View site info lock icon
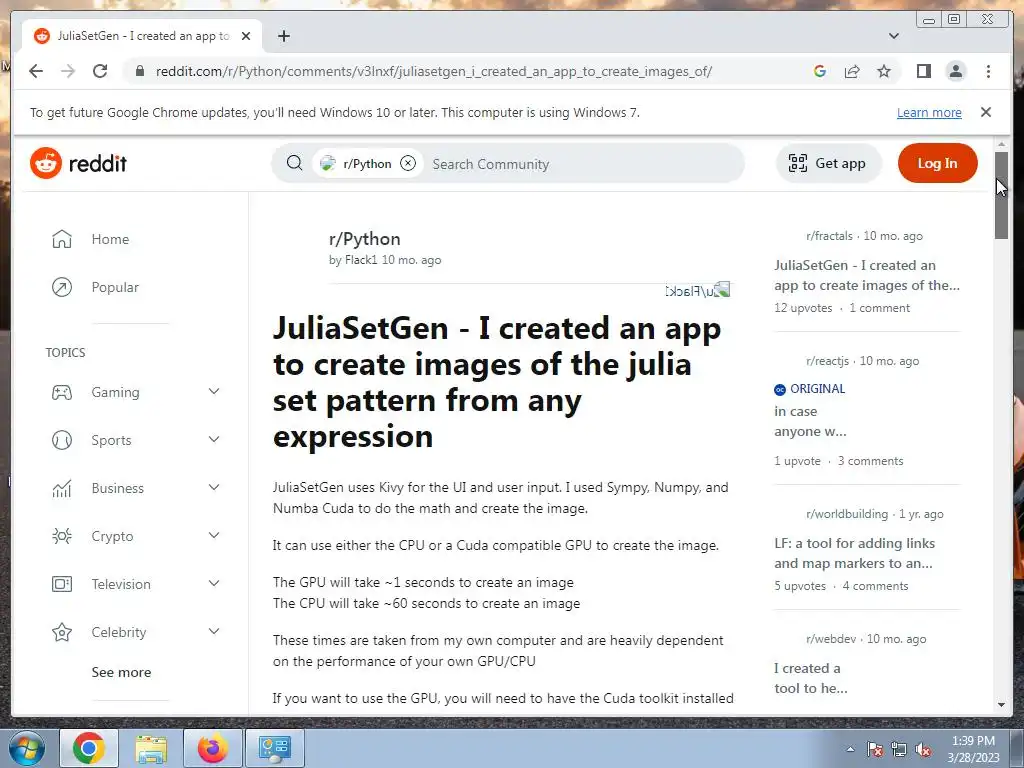The height and width of the screenshot is (768, 1024). [x=139, y=71]
